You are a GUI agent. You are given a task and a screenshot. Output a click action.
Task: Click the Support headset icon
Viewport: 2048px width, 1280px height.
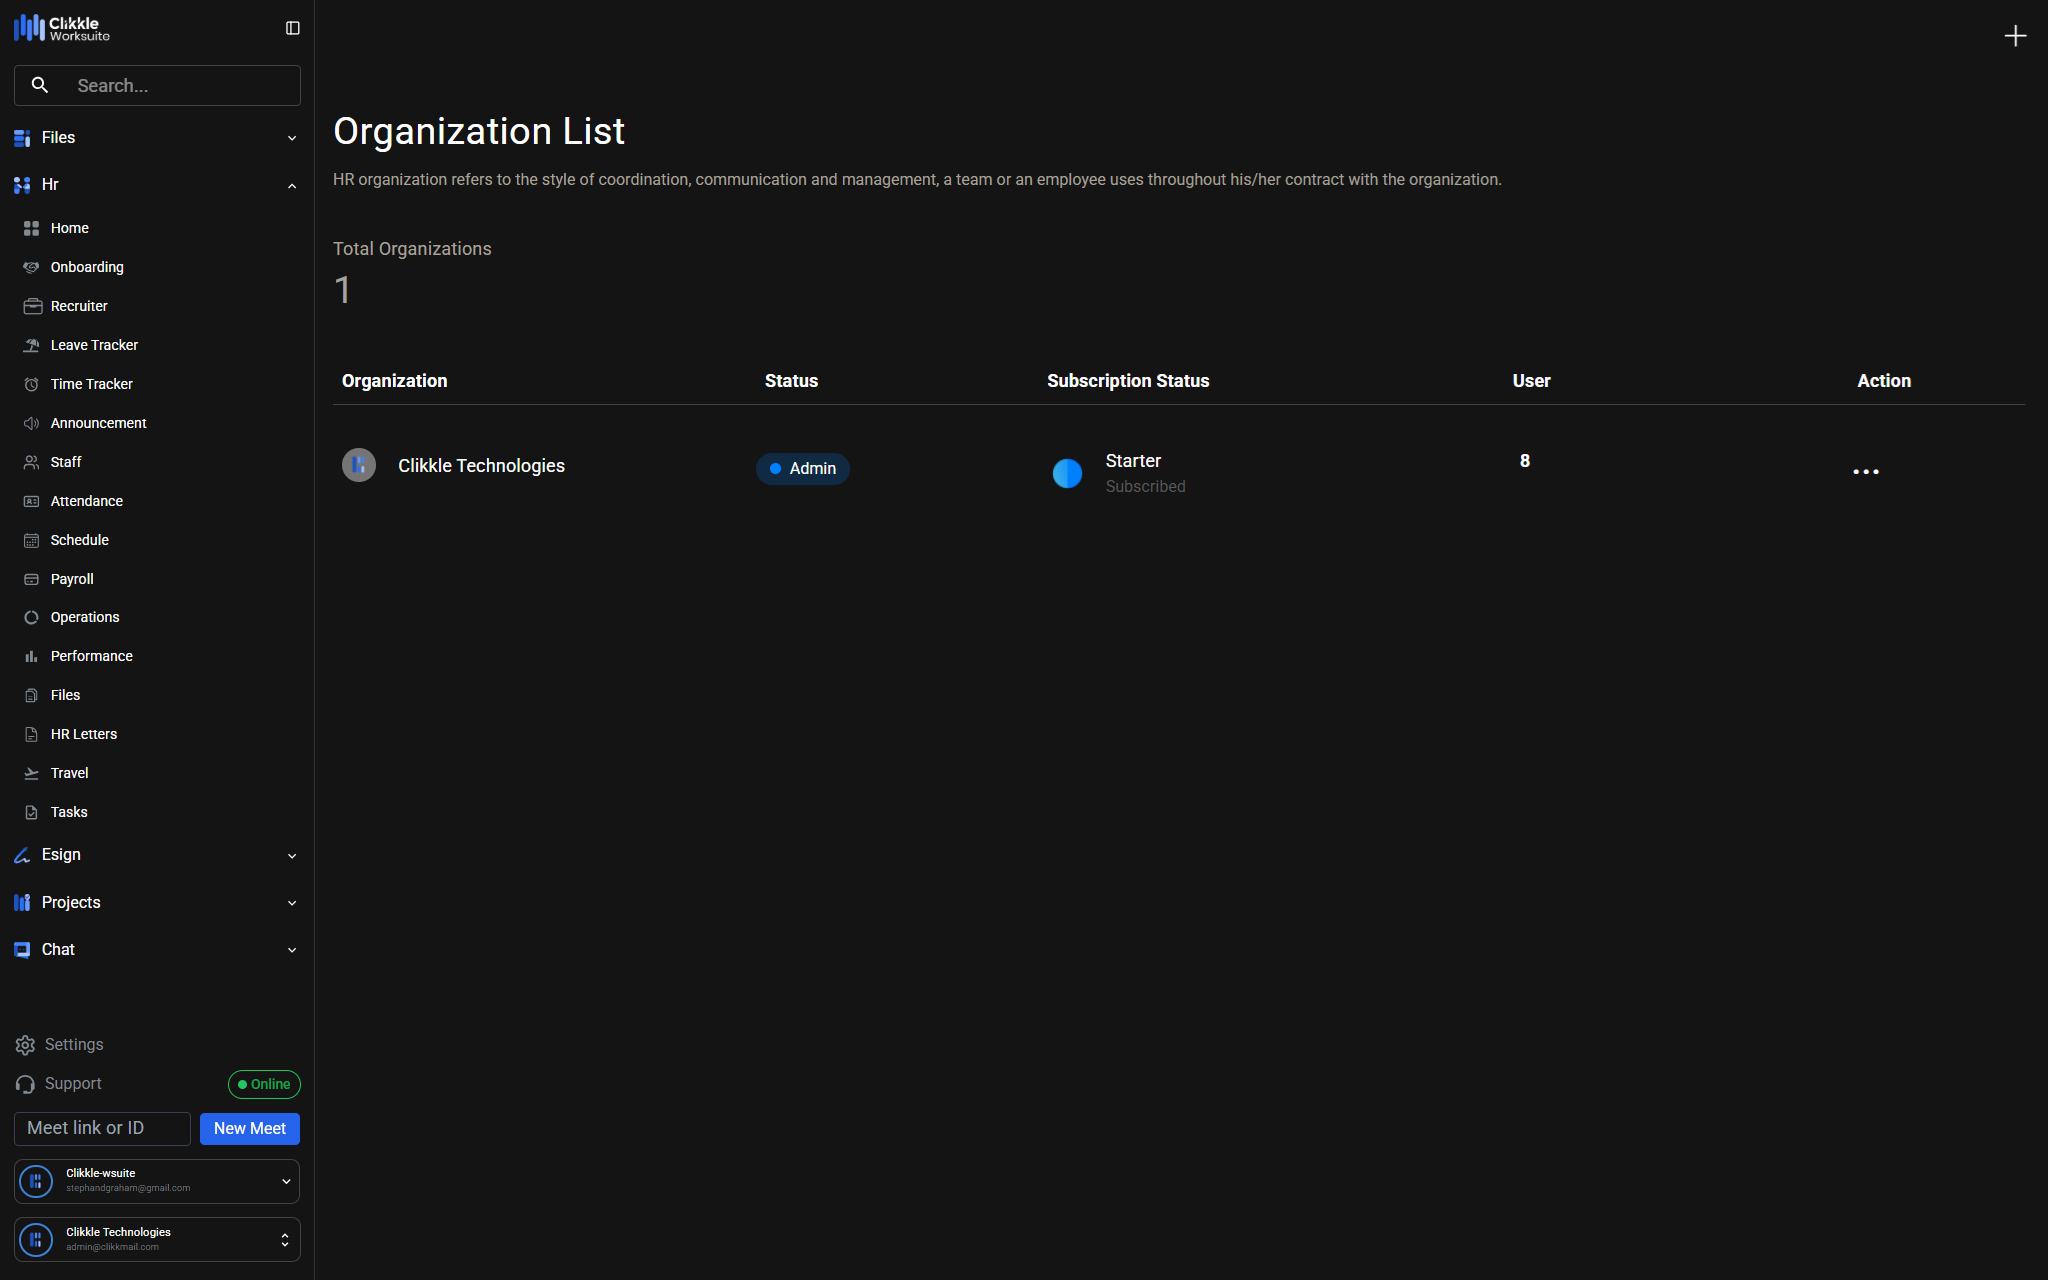tap(25, 1084)
